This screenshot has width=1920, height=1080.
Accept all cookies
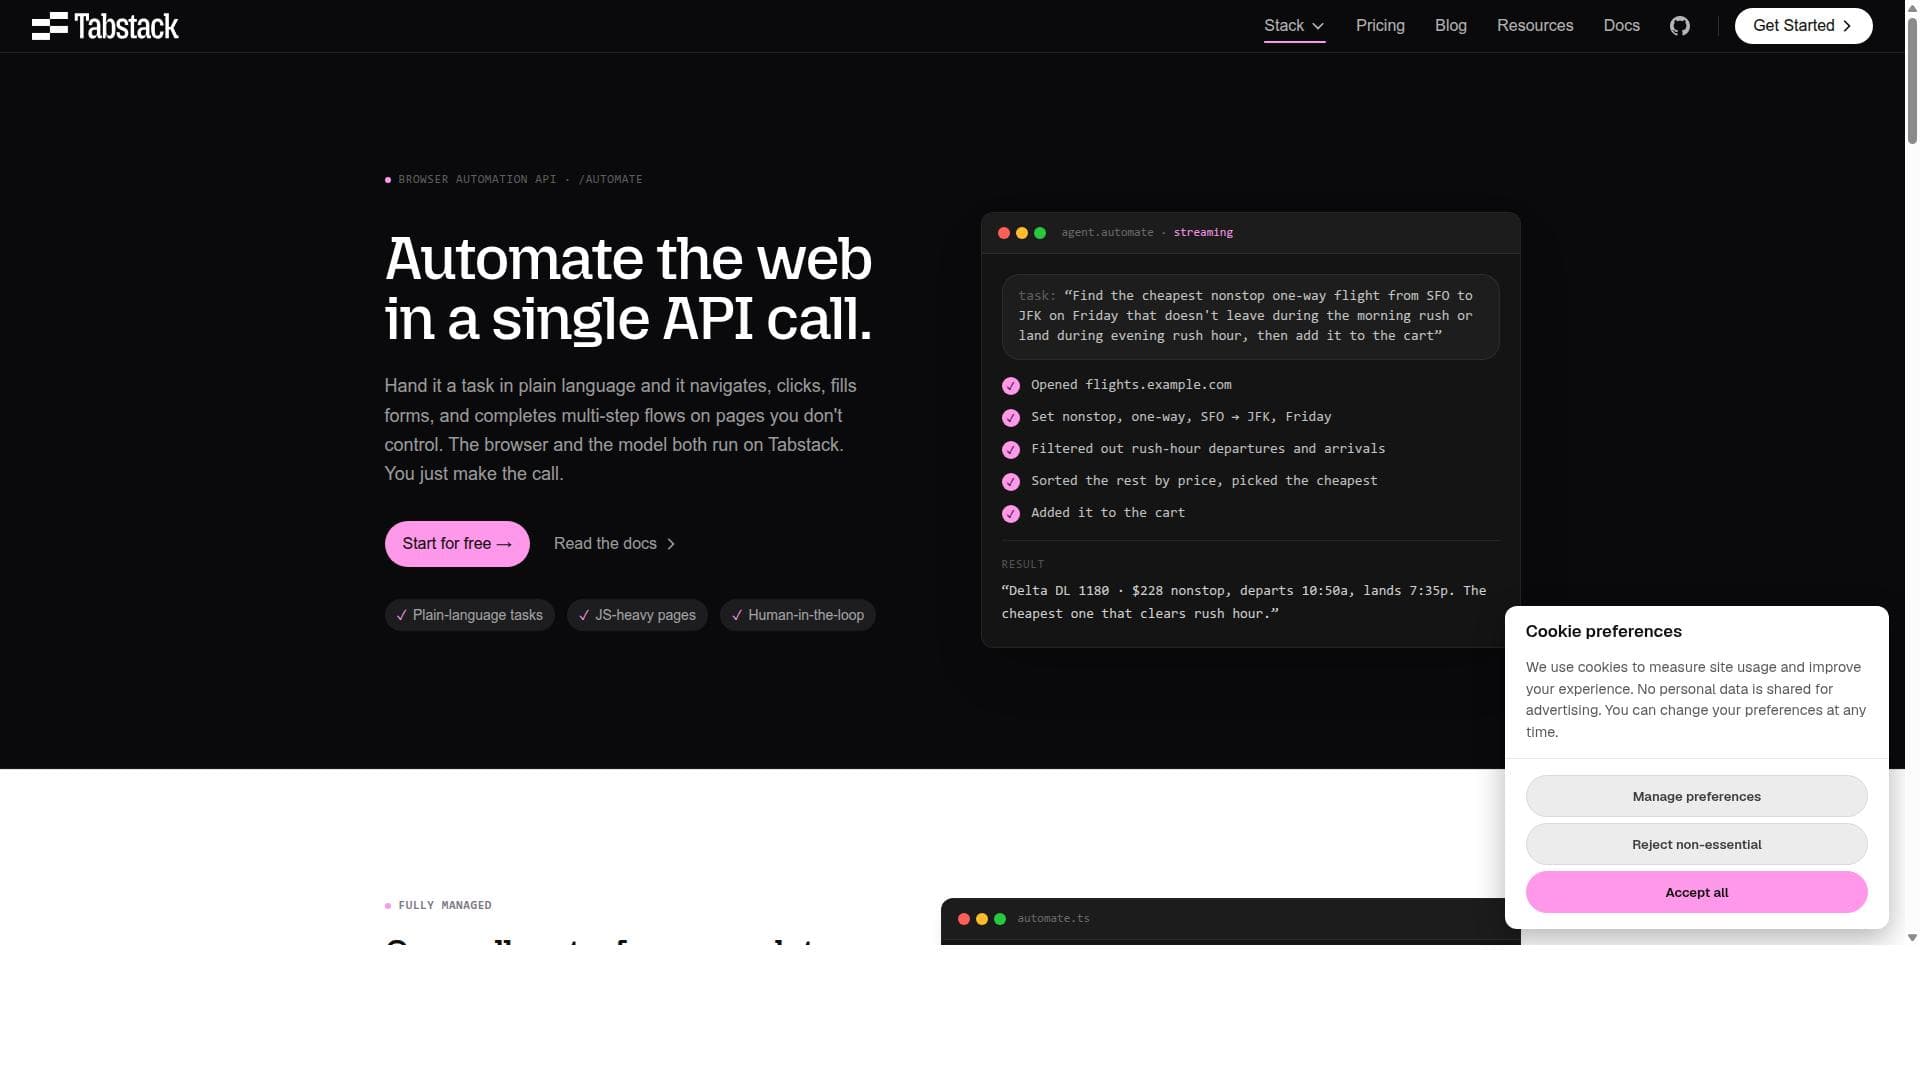tap(1696, 892)
